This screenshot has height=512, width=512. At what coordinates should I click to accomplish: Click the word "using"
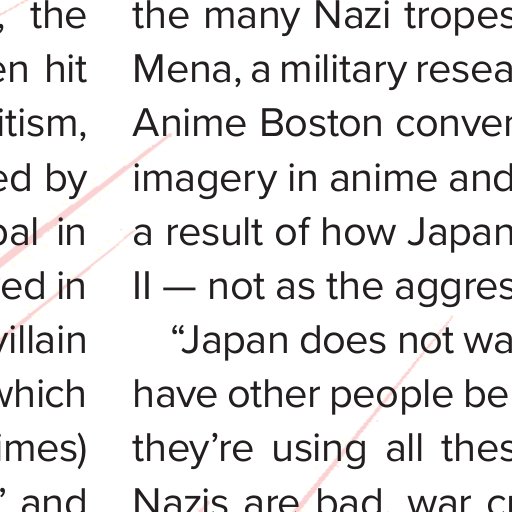pos(319,451)
